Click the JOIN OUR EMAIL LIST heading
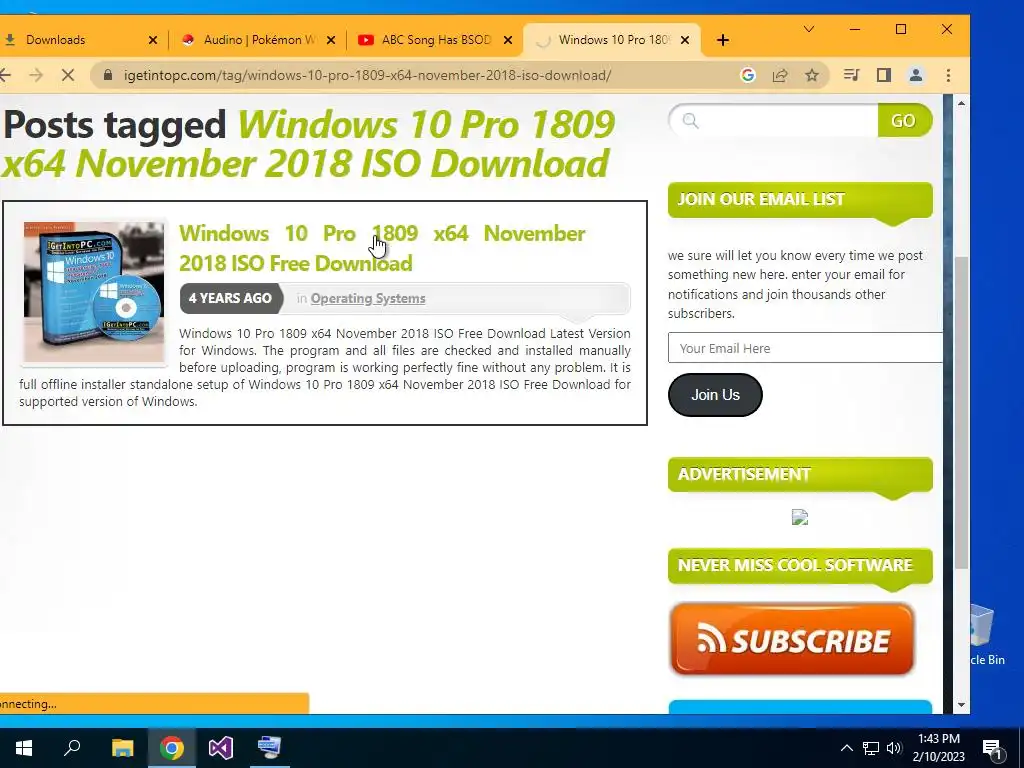Image resolution: width=1024 pixels, height=768 pixels. tap(761, 199)
